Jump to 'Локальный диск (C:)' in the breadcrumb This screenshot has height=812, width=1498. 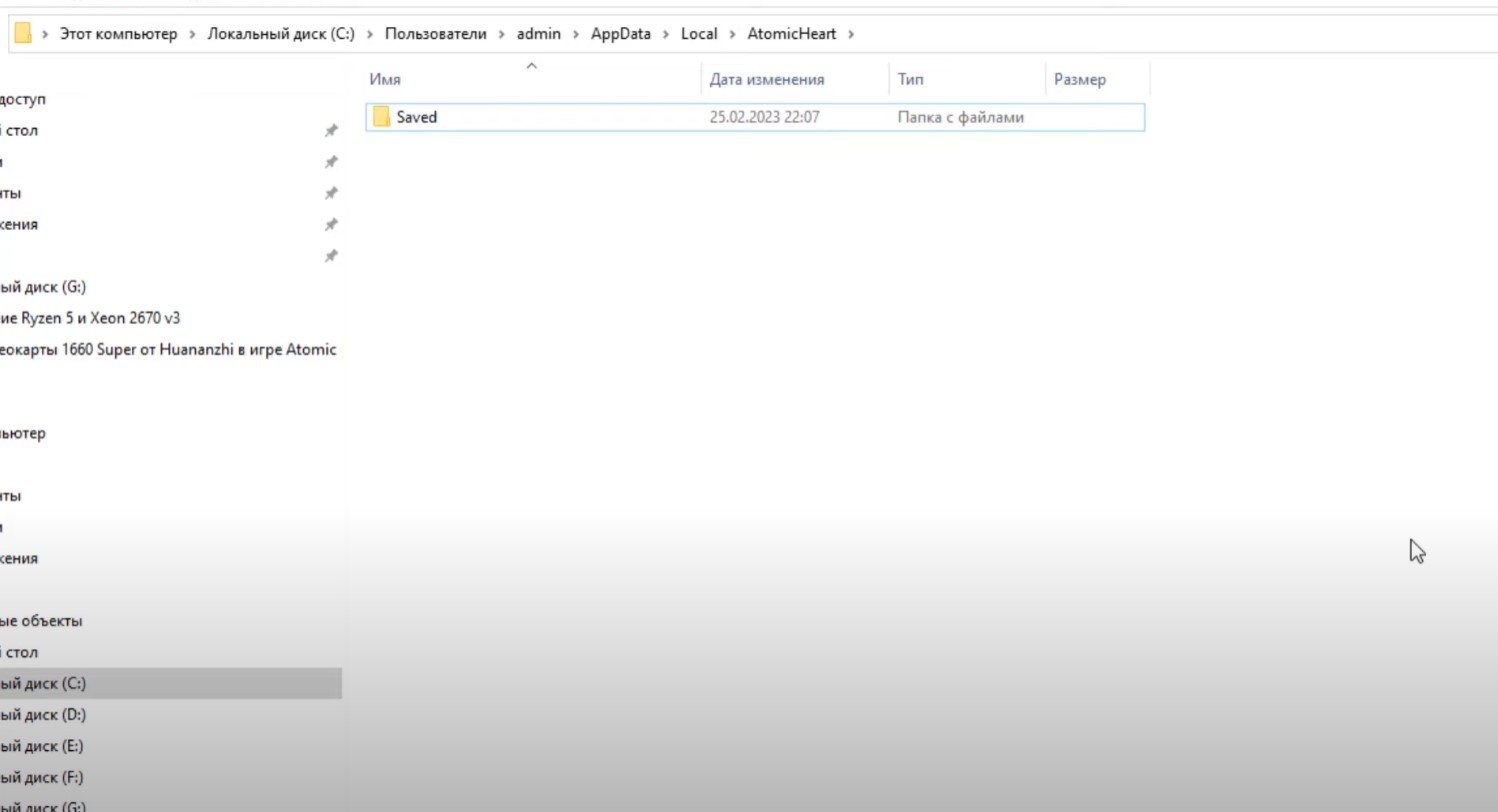click(x=281, y=34)
